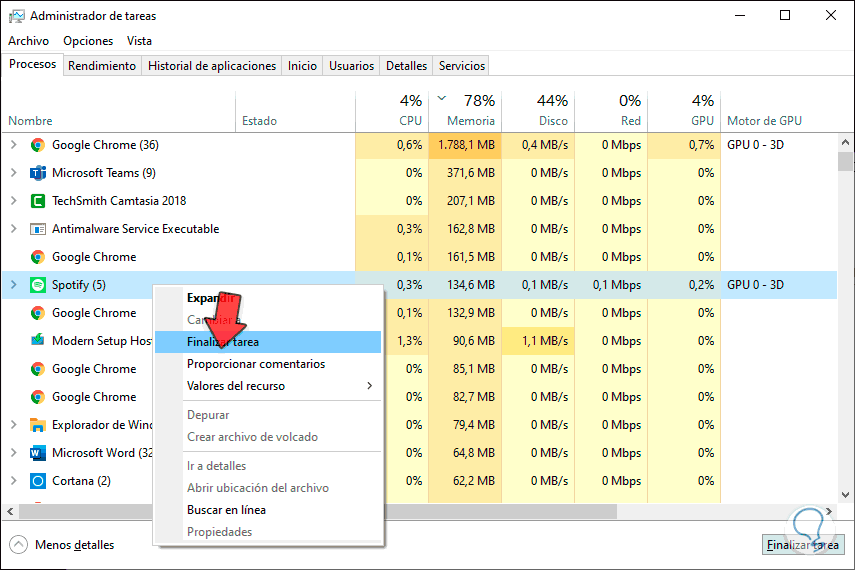Open the Archivo menu
The image size is (855, 570).
(x=28, y=41)
